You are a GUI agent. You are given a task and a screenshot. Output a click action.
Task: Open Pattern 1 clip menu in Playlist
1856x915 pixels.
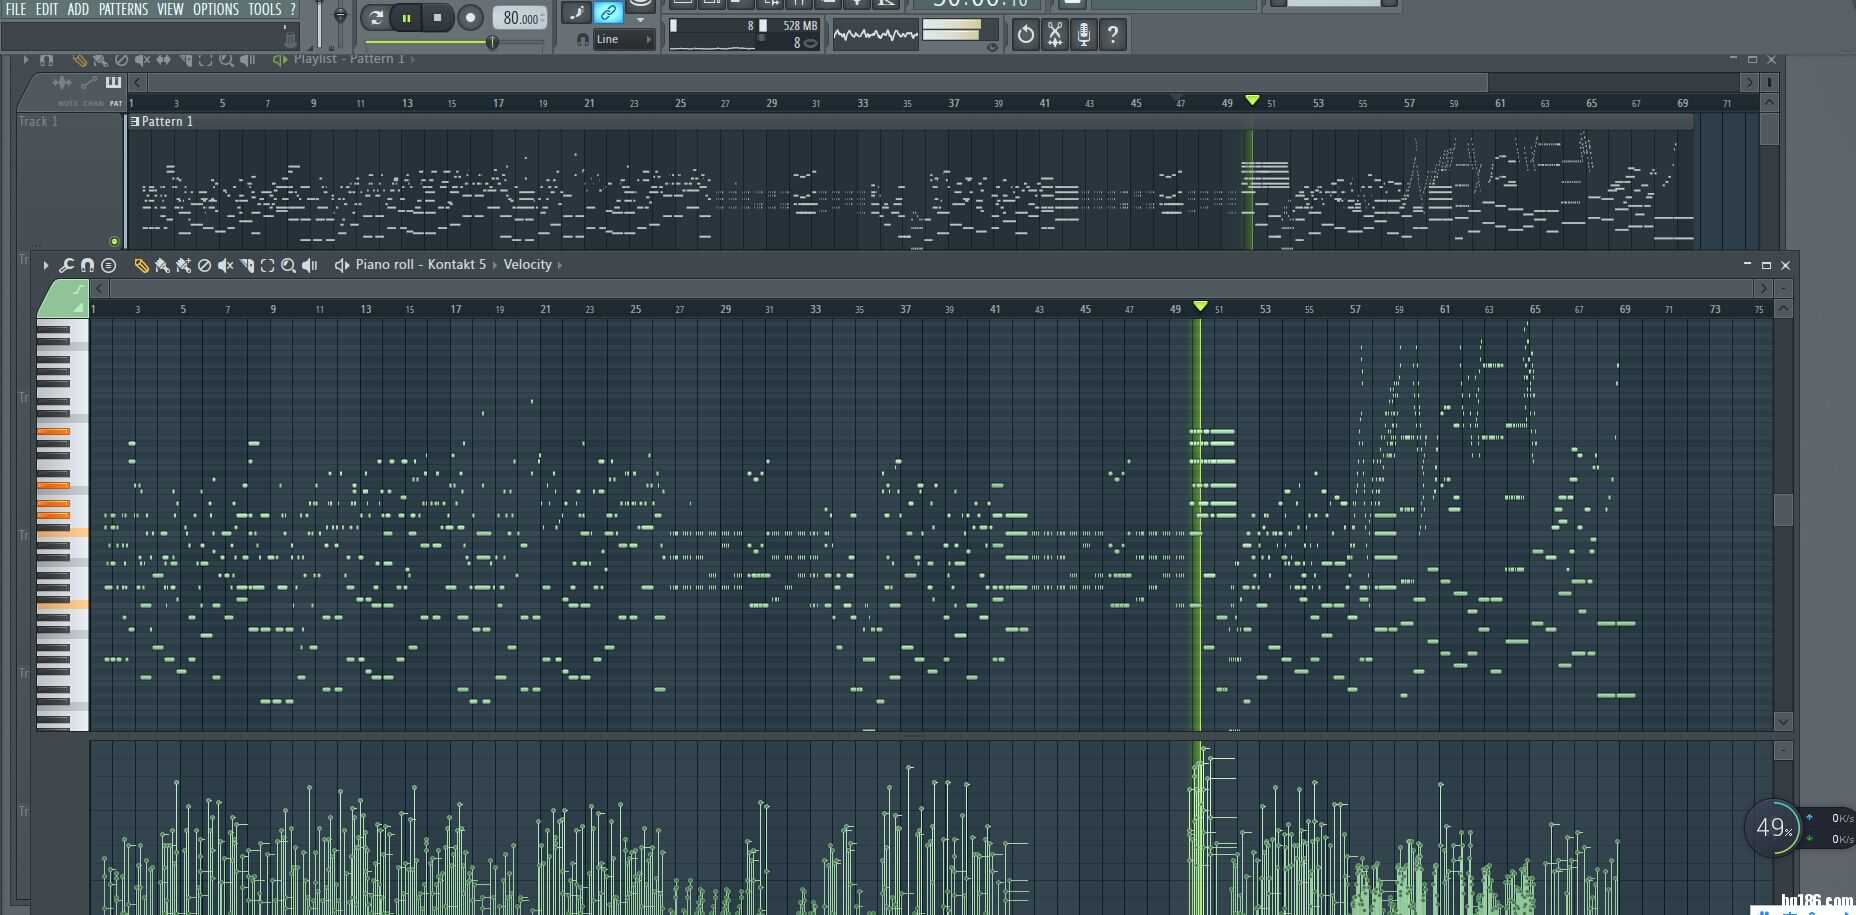[136, 122]
